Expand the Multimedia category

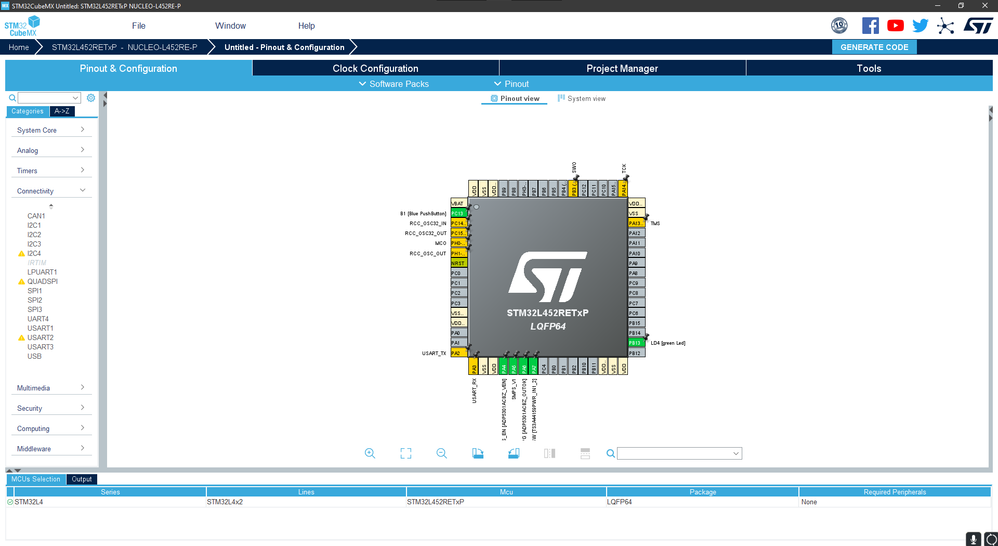(x=51, y=388)
